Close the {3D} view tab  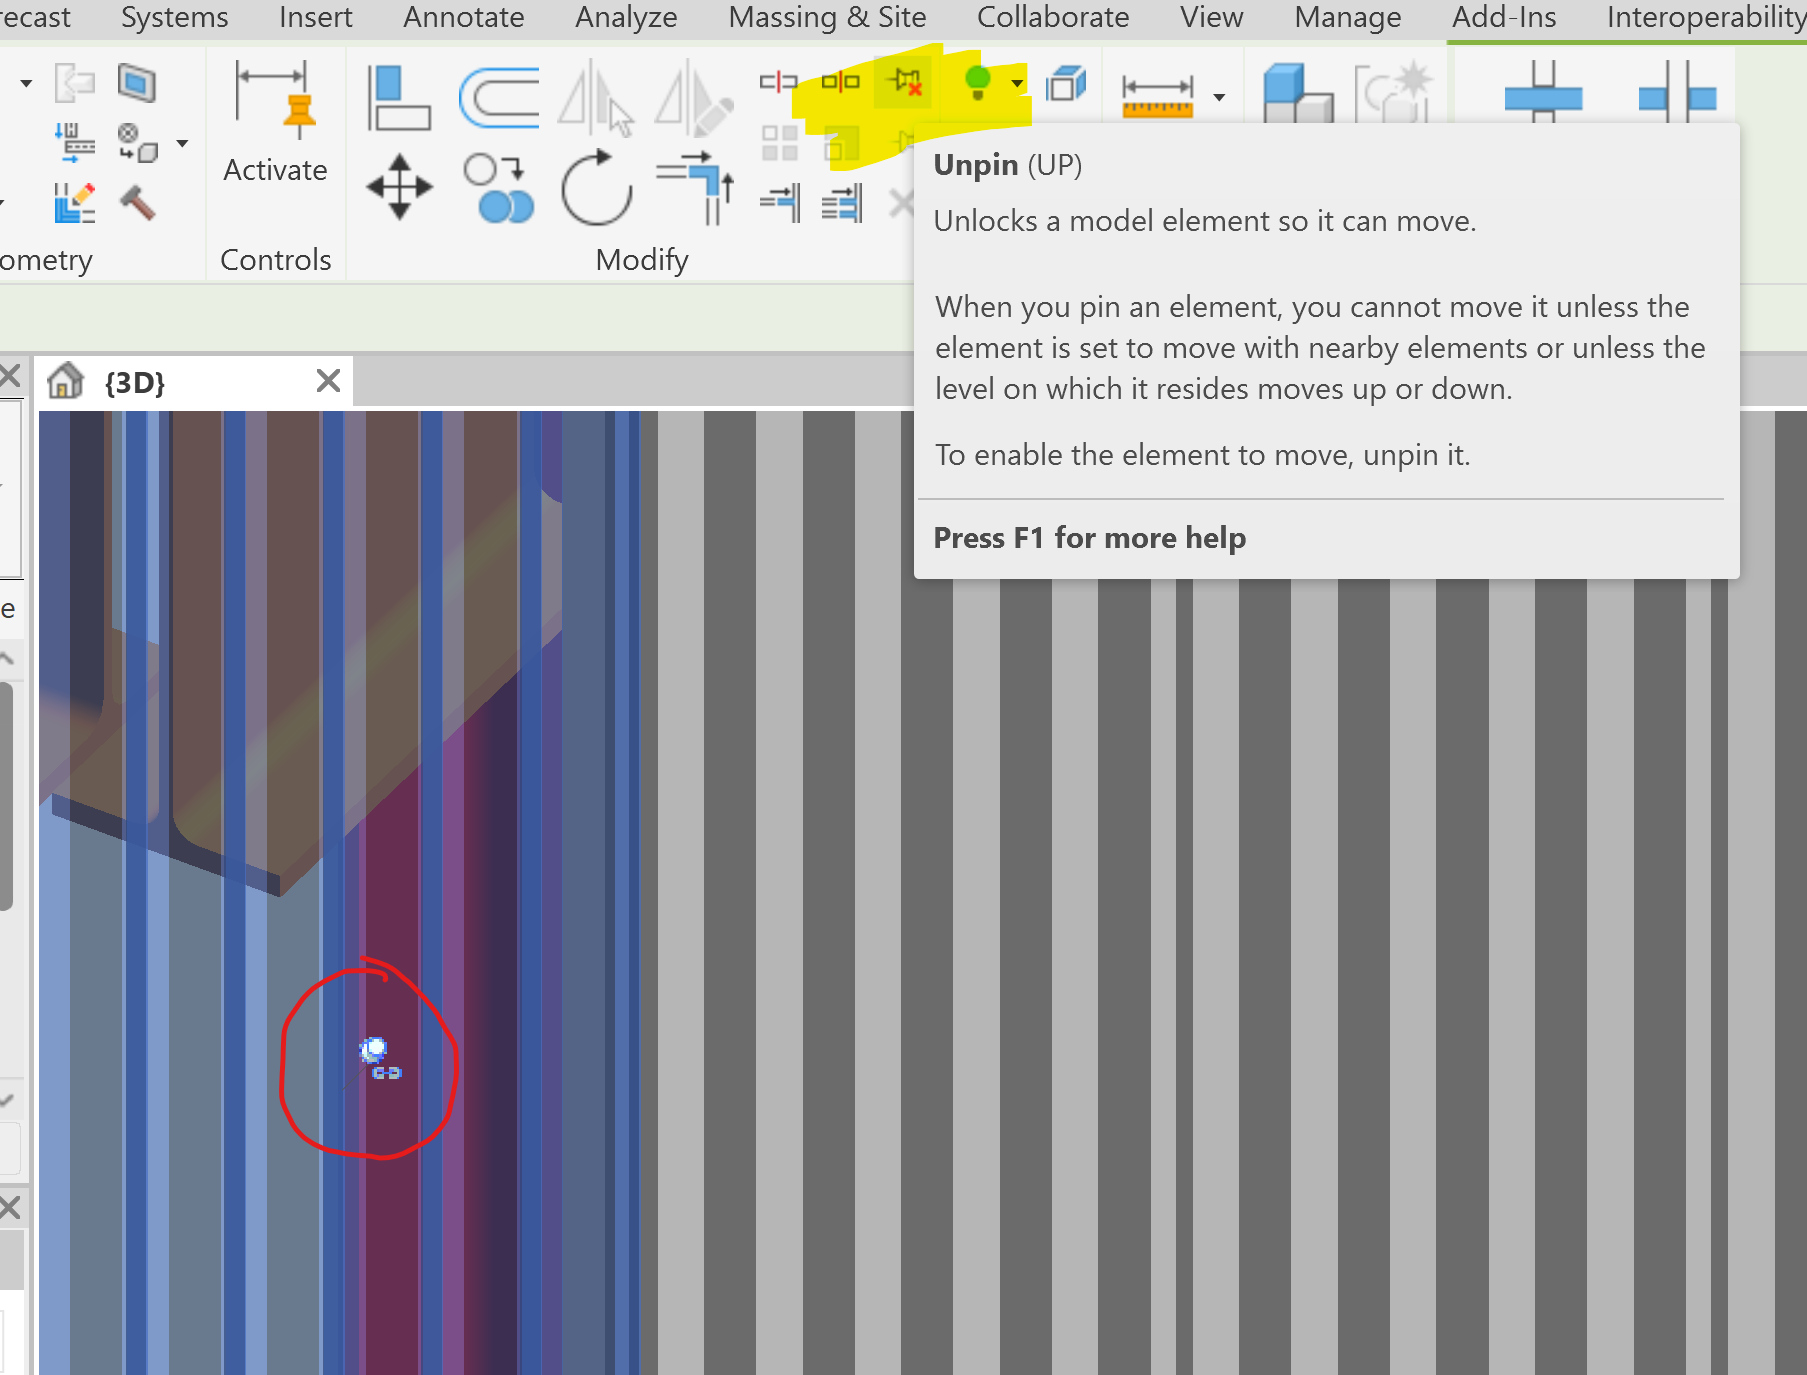(x=328, y=380)
